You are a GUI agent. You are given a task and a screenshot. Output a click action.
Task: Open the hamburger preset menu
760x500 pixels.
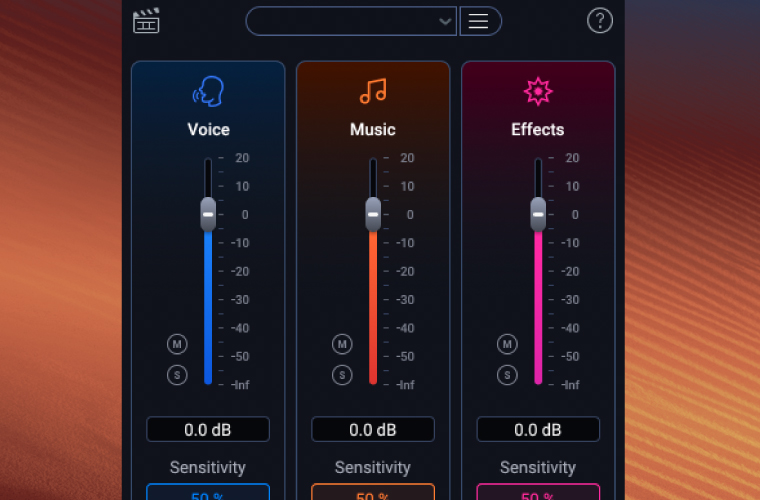[479, 21]
